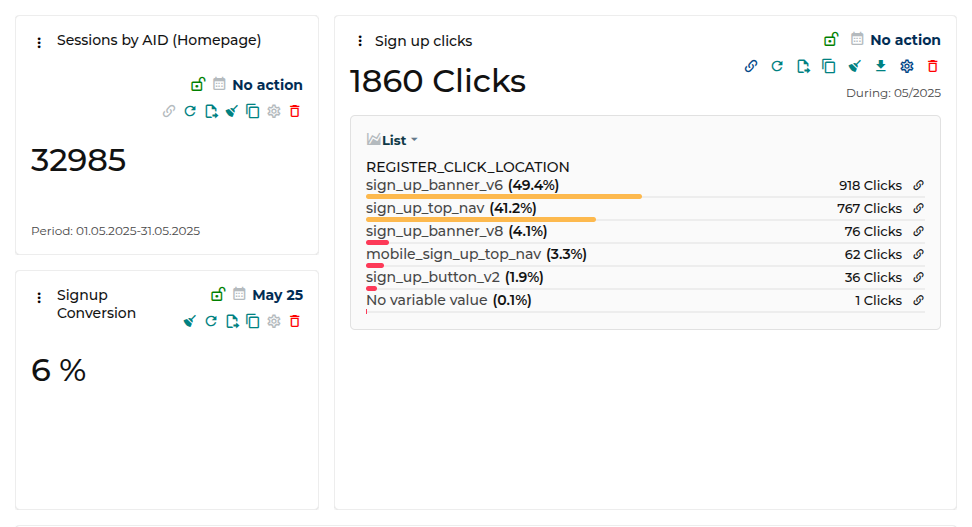The height and width of the screenshot is (527, 972).
Task: Open link for mobile_sign_up_top_nav row
Action: click(x=918, y=255)
